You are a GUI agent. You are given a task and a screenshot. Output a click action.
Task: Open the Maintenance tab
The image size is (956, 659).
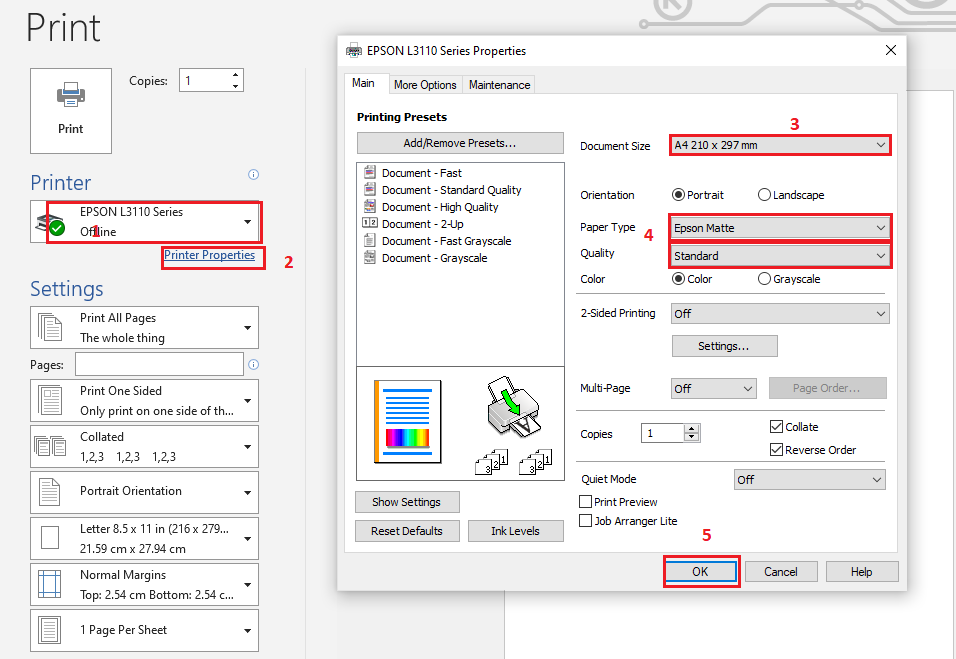coord(498,84)
